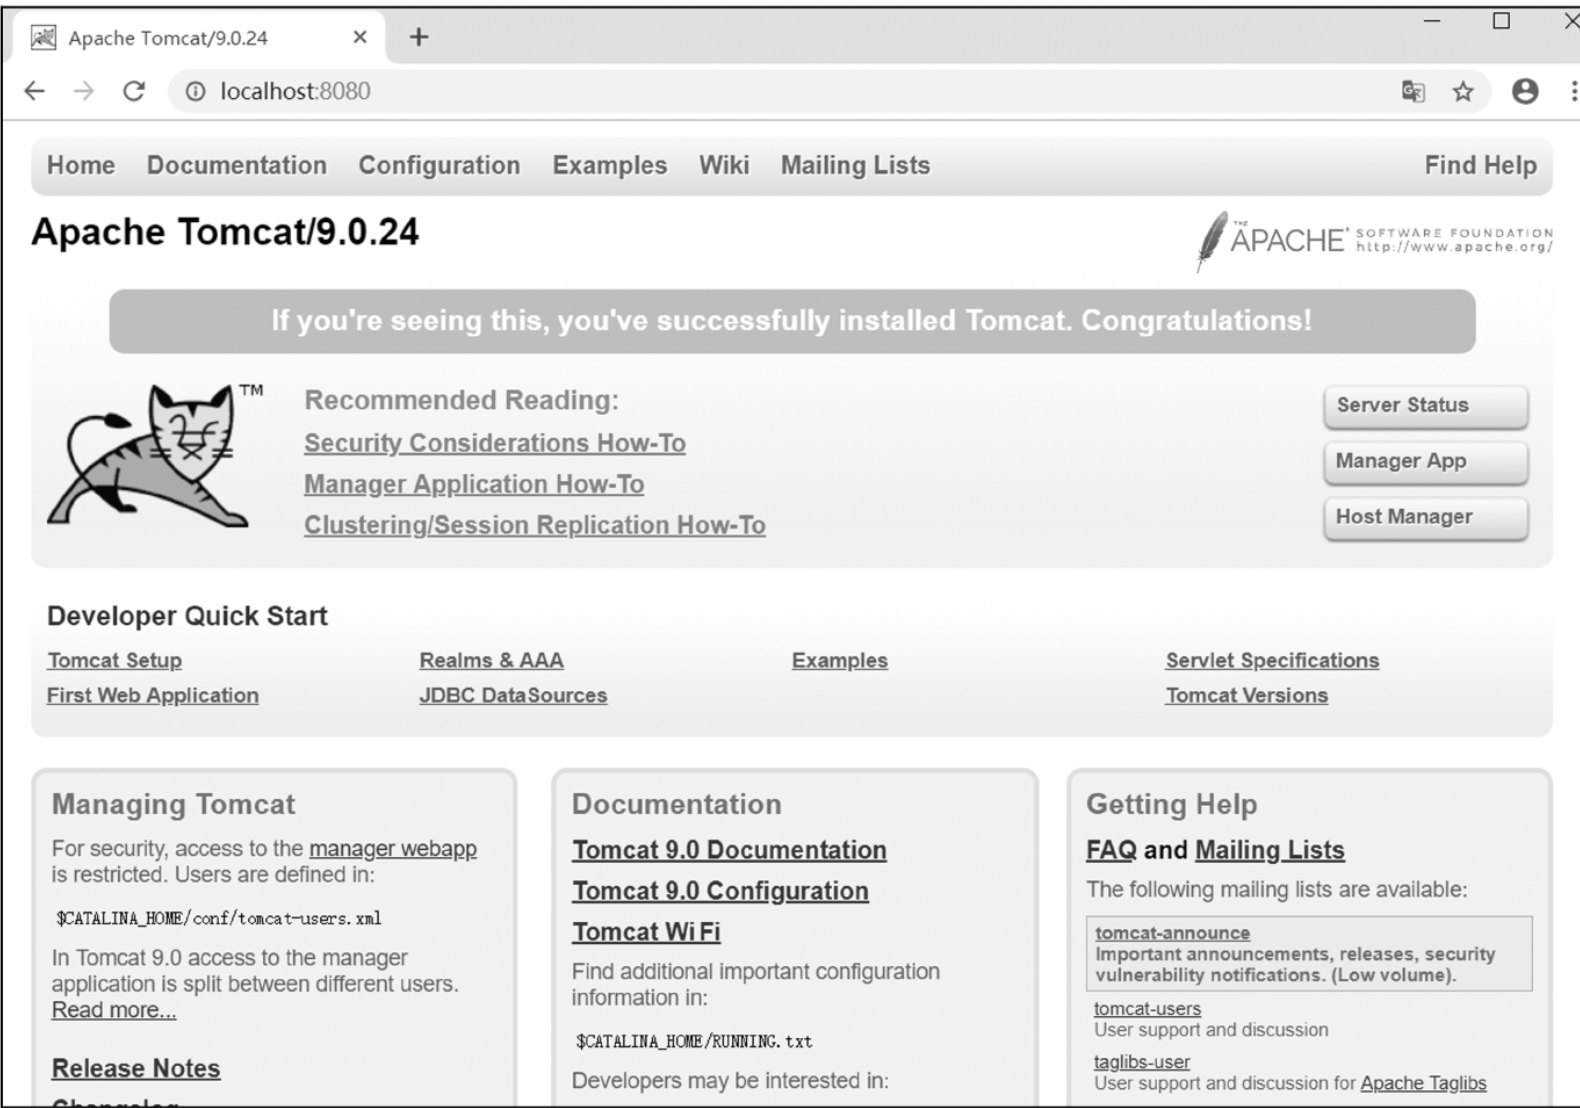Click the Recommended Reading heading
The height and width of the screenshot is (1108, 1580).
(x=461, y=400)
